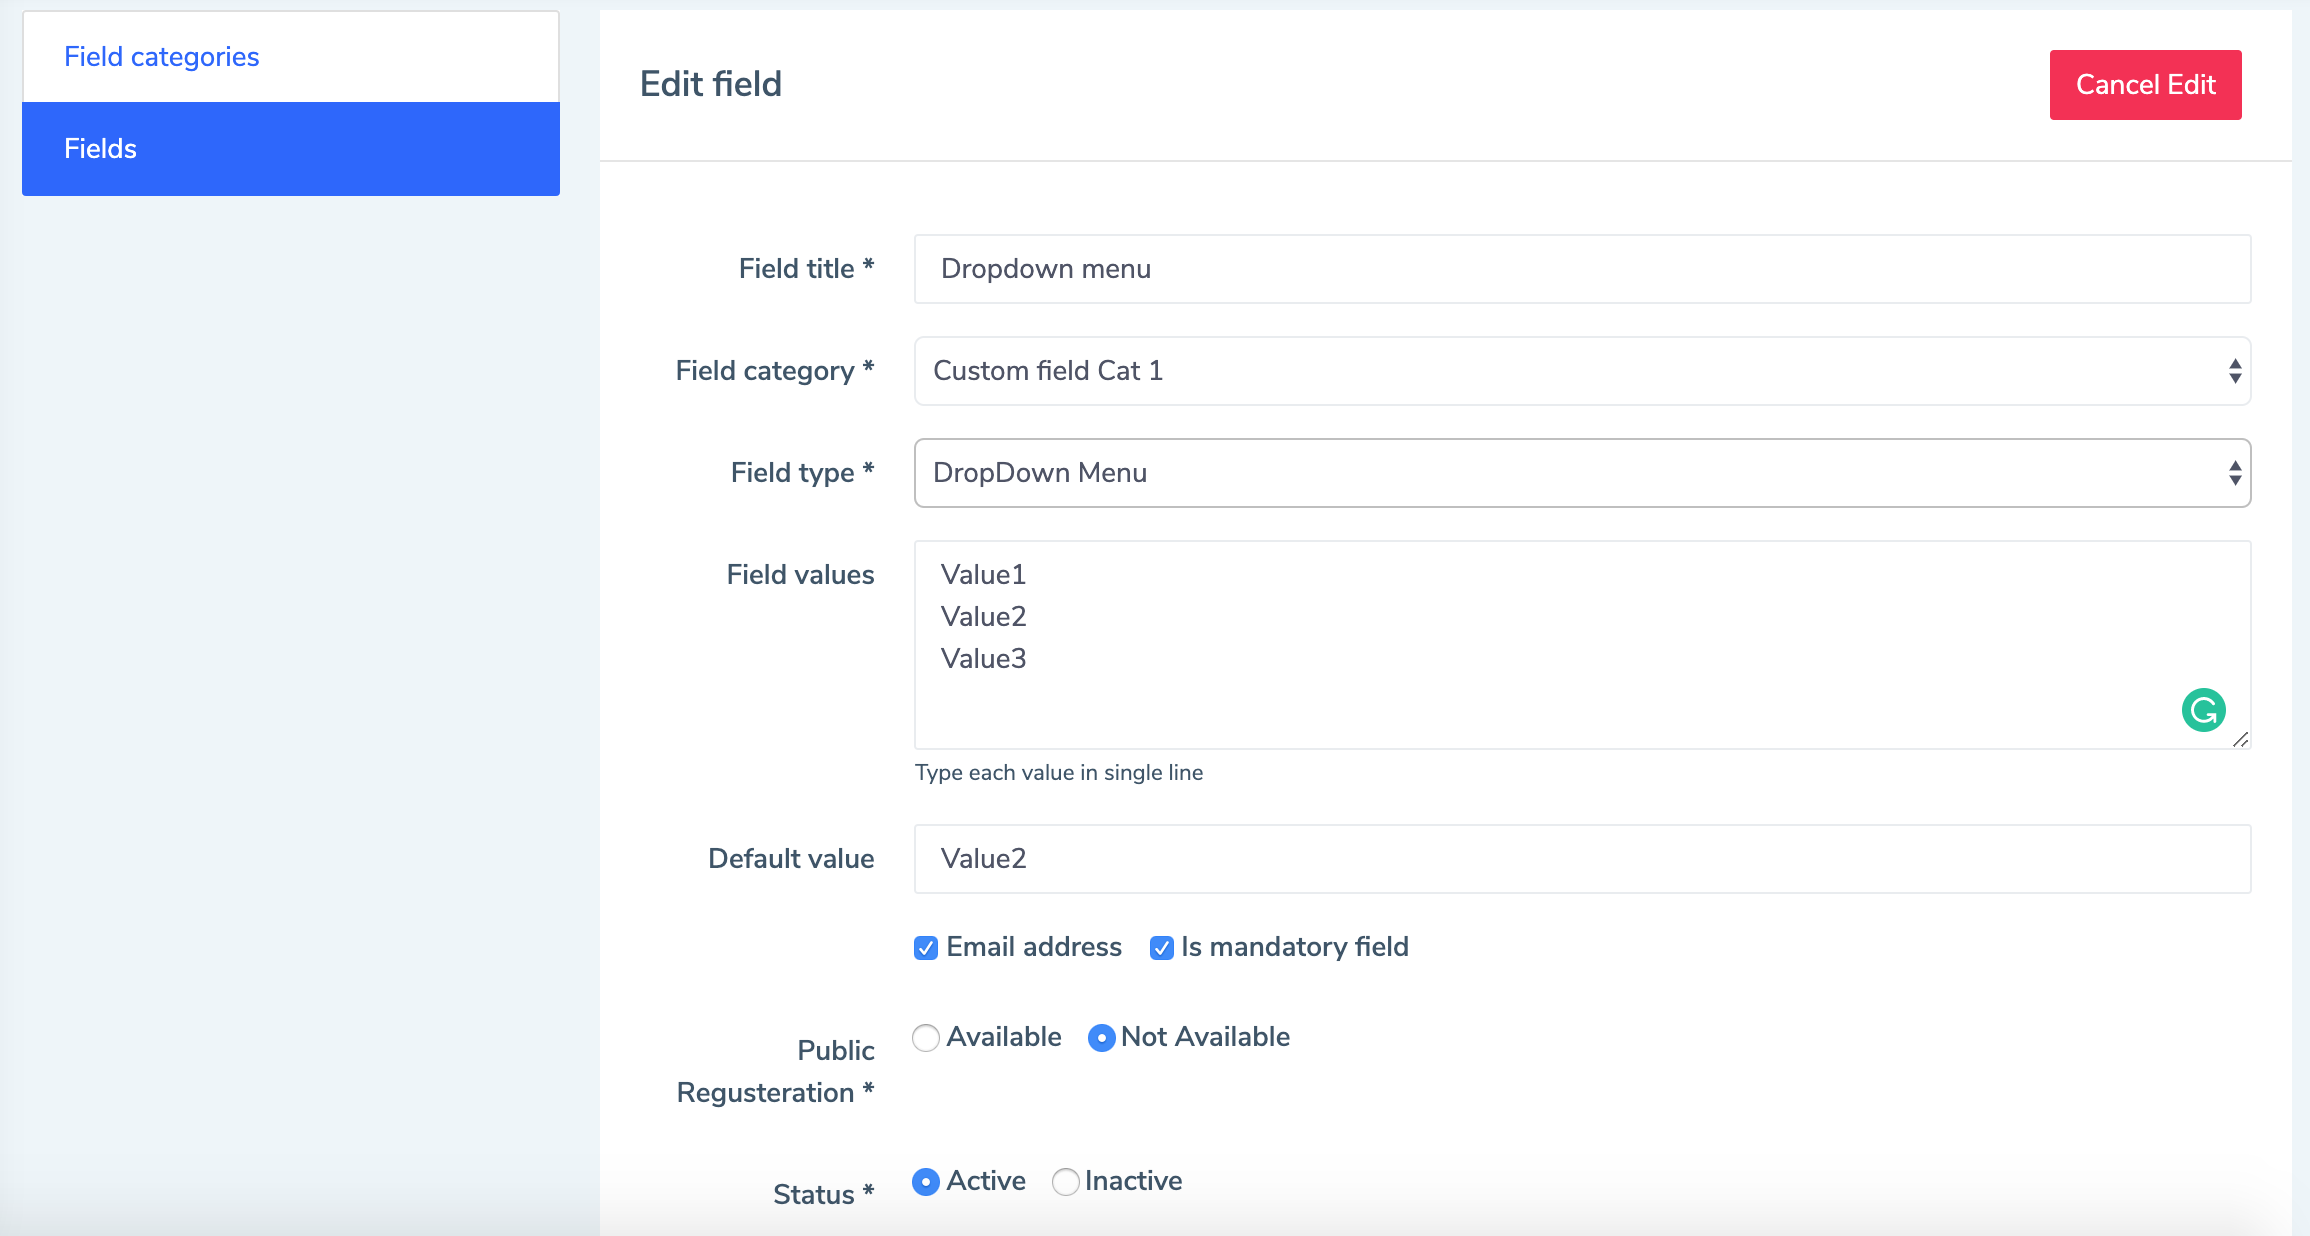The image size is (2310, 1236).
Task: Select the Inactive status radio button
Action: (x=1066, y=1182)
